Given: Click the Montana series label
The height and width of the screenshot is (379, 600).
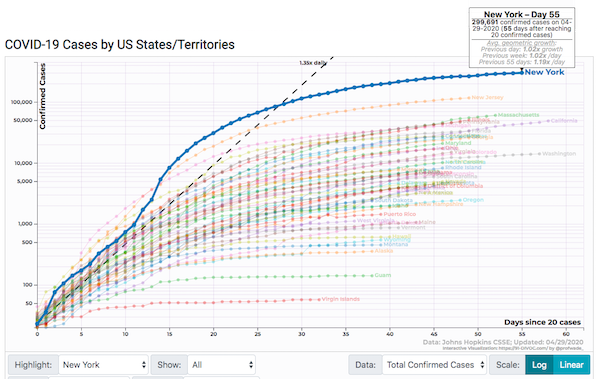Looking at the screenshot, I should click(395, 244).
